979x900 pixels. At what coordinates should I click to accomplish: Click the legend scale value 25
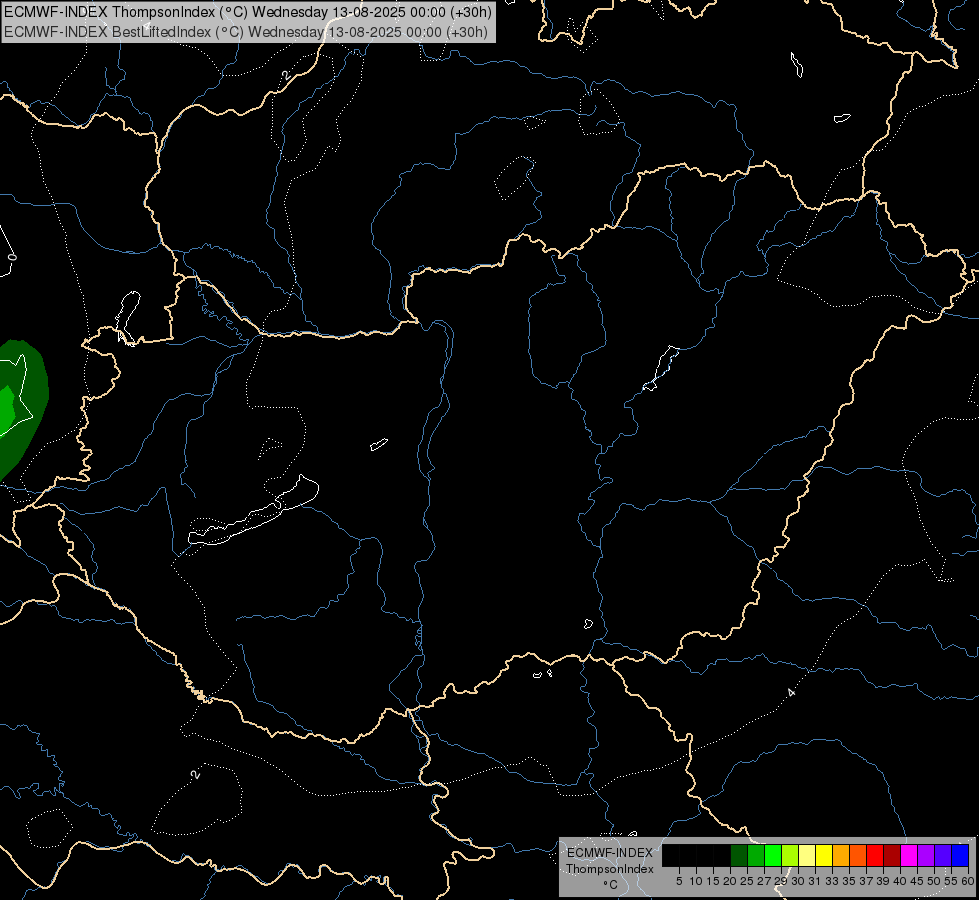pyautogui.click(x=747, y=881)
